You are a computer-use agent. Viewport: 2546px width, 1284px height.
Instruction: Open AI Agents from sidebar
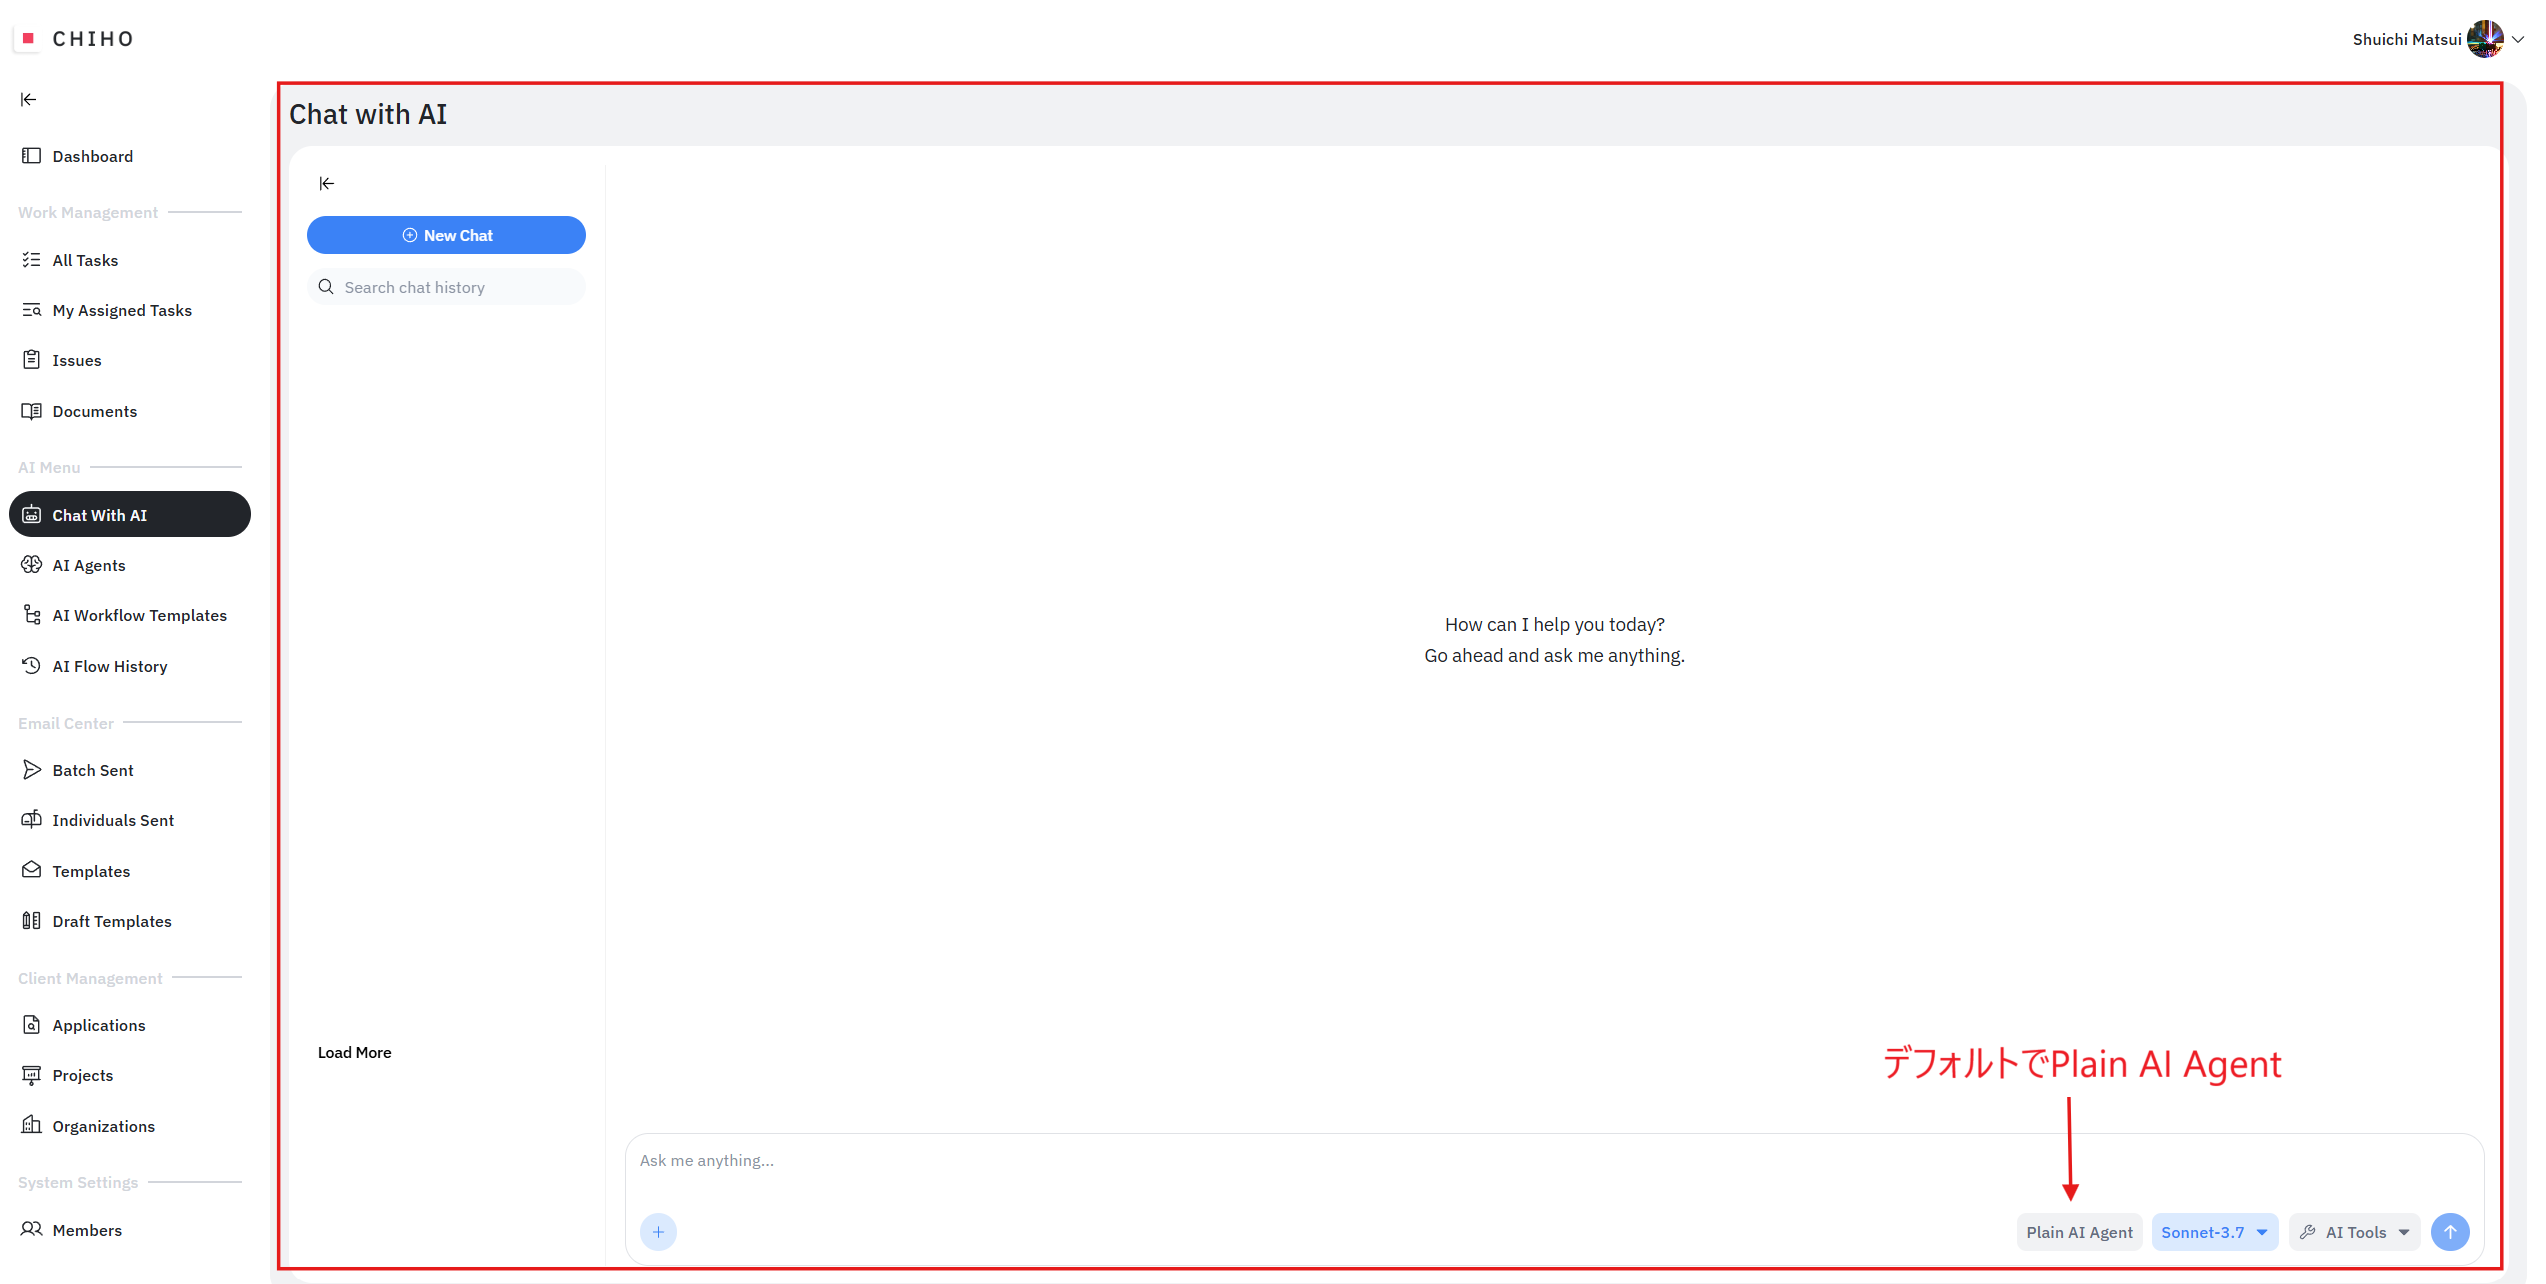tap(89, 565)
